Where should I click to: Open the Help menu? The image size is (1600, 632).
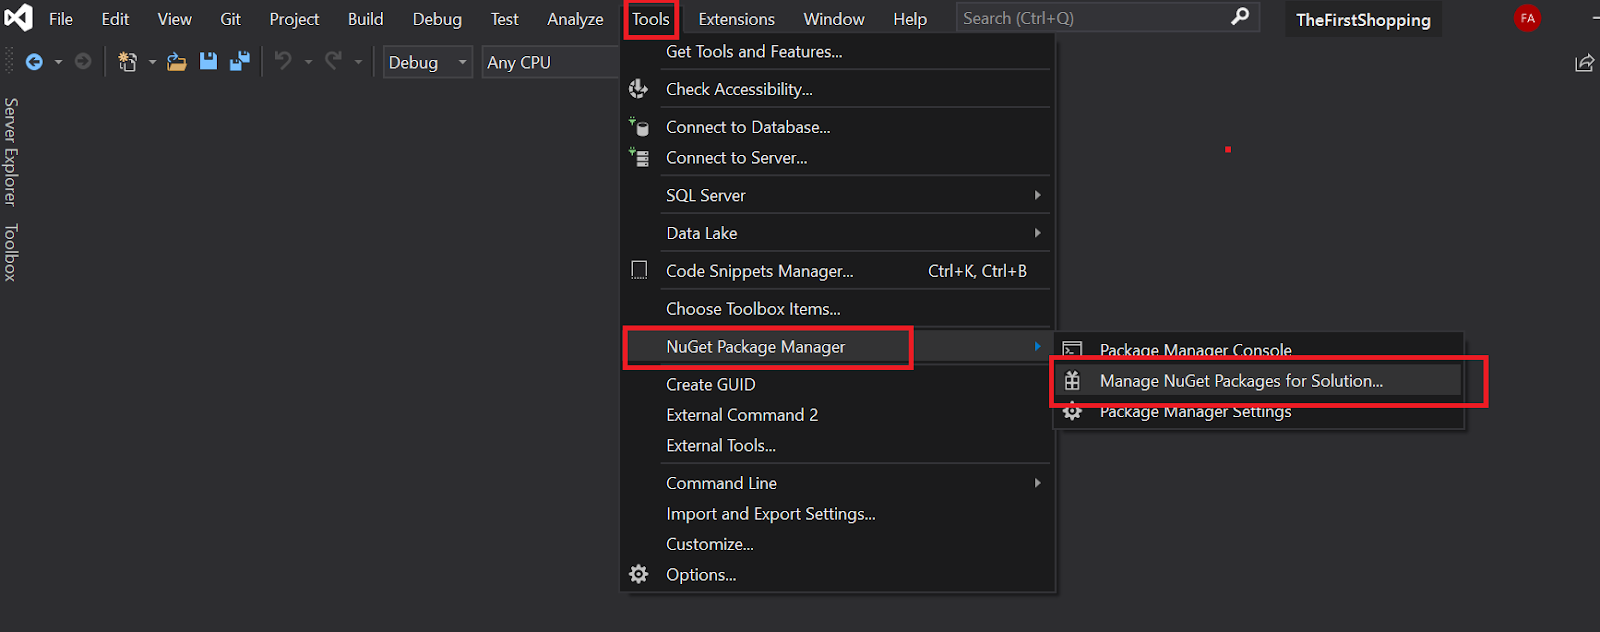tap(910, 19)
